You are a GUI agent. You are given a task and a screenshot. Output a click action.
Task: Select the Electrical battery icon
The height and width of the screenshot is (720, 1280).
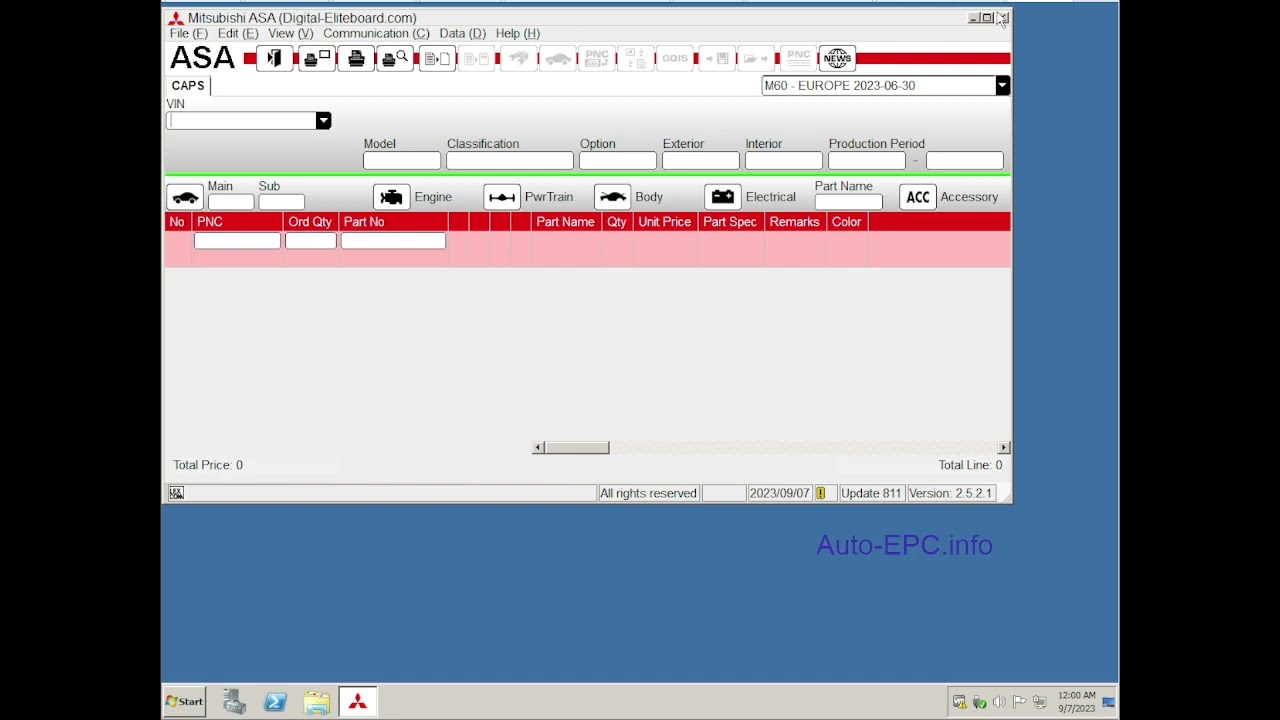click(723, 197)
